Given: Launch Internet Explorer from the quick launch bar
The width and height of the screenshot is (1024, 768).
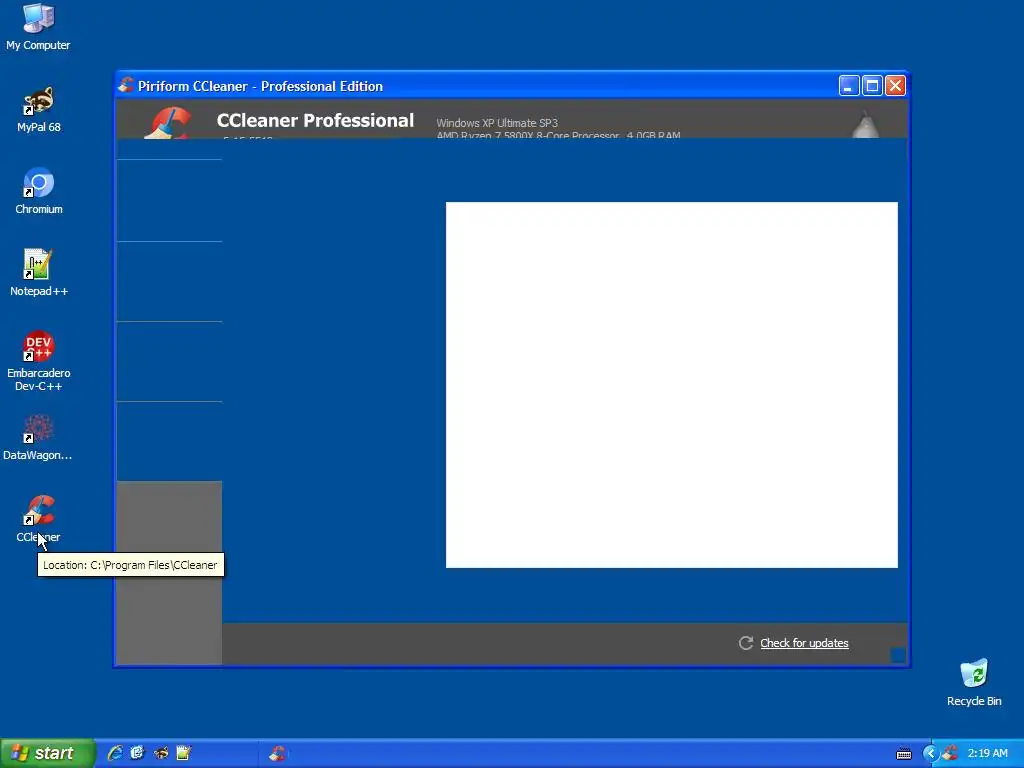Looking at the screenshot, I should 115,753.
